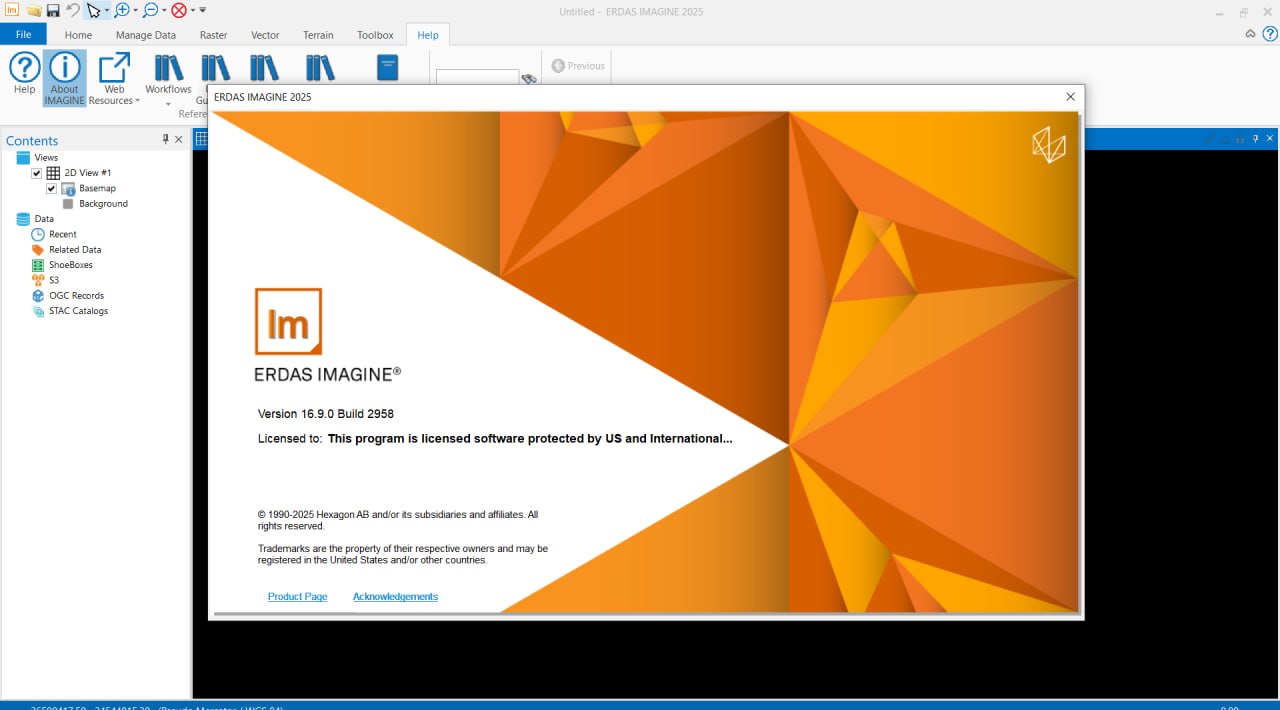
Task: Collapse the ribbon with the top-right chevron
Action: click(1250, 34)
